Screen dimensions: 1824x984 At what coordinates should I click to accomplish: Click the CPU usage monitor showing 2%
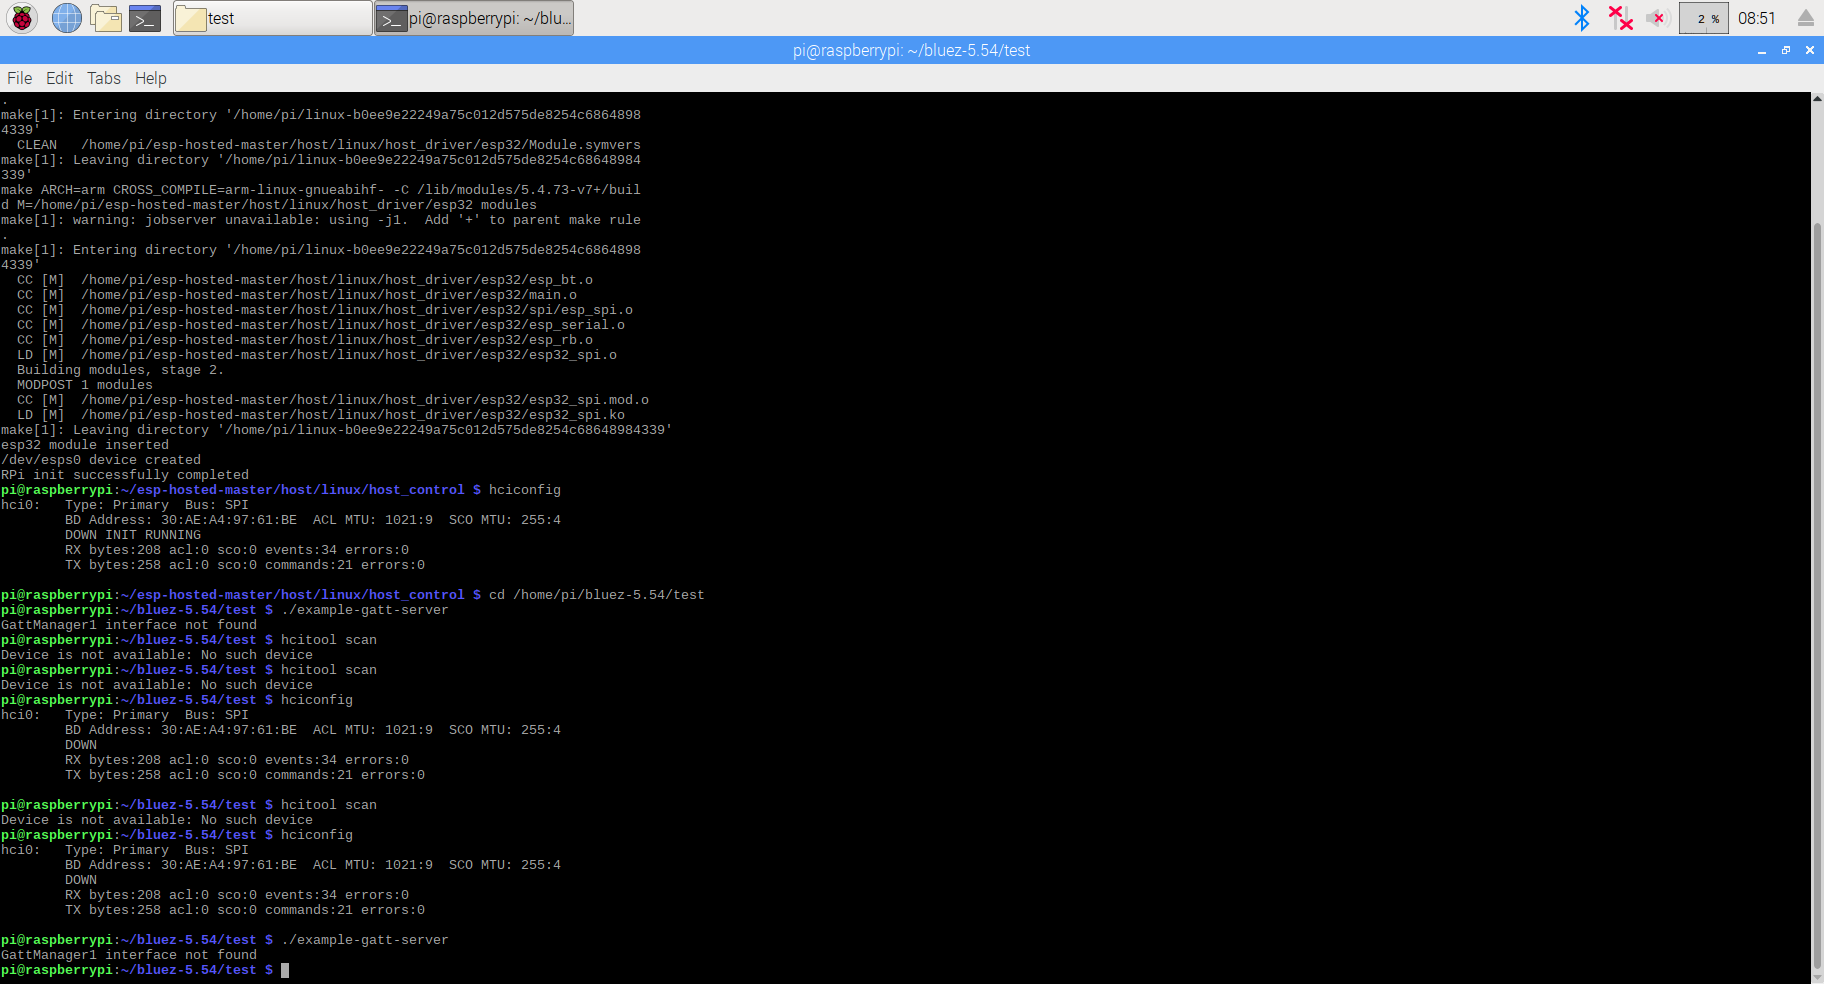click(1703, 17)
